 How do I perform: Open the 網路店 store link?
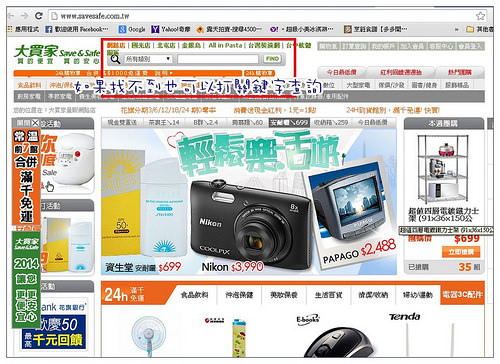click(x=116, y=45)
